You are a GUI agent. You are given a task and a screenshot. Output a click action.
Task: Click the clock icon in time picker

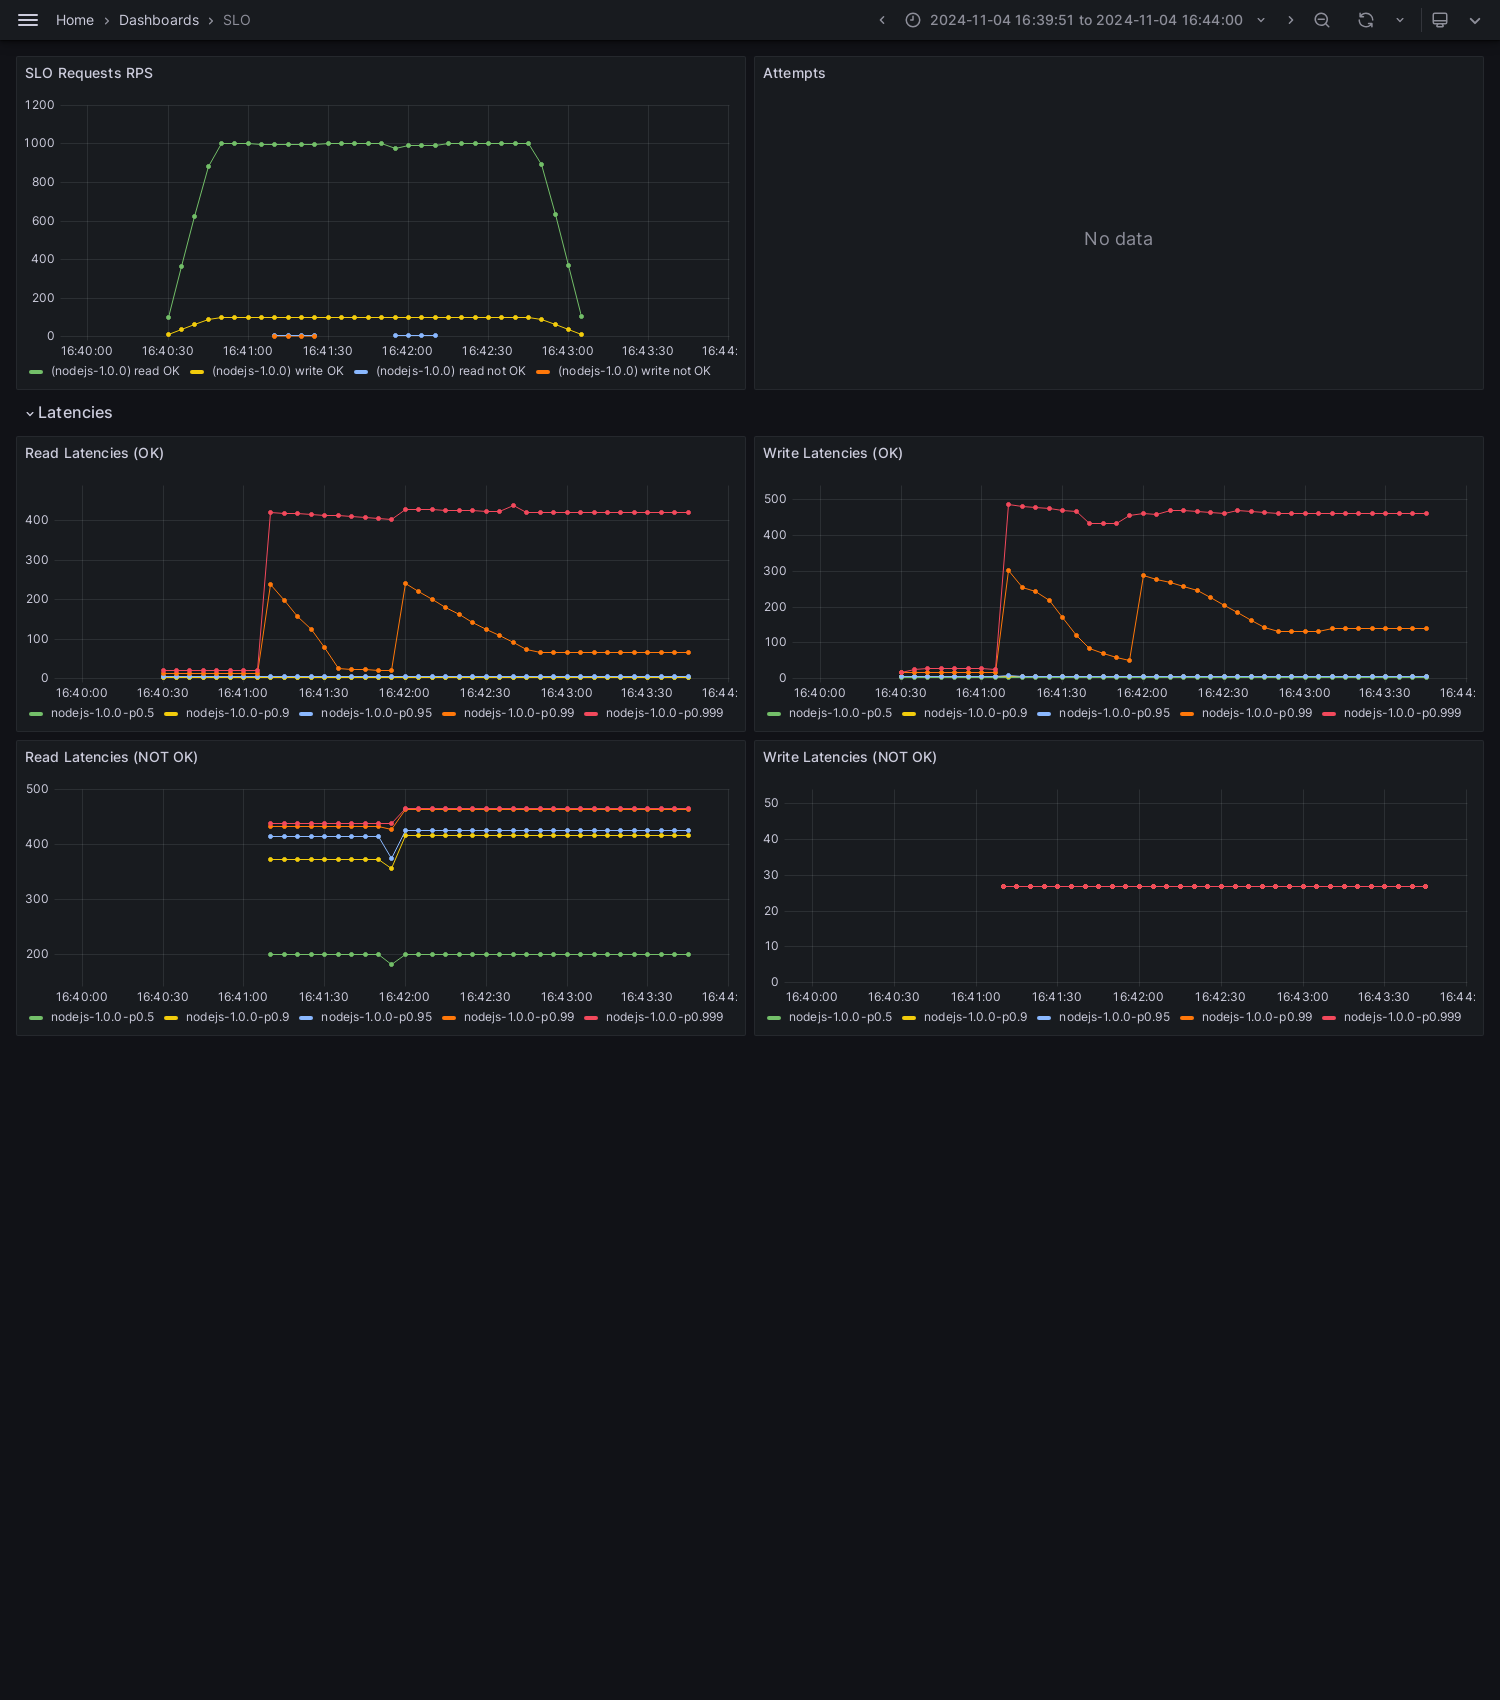tap(913, 20)
